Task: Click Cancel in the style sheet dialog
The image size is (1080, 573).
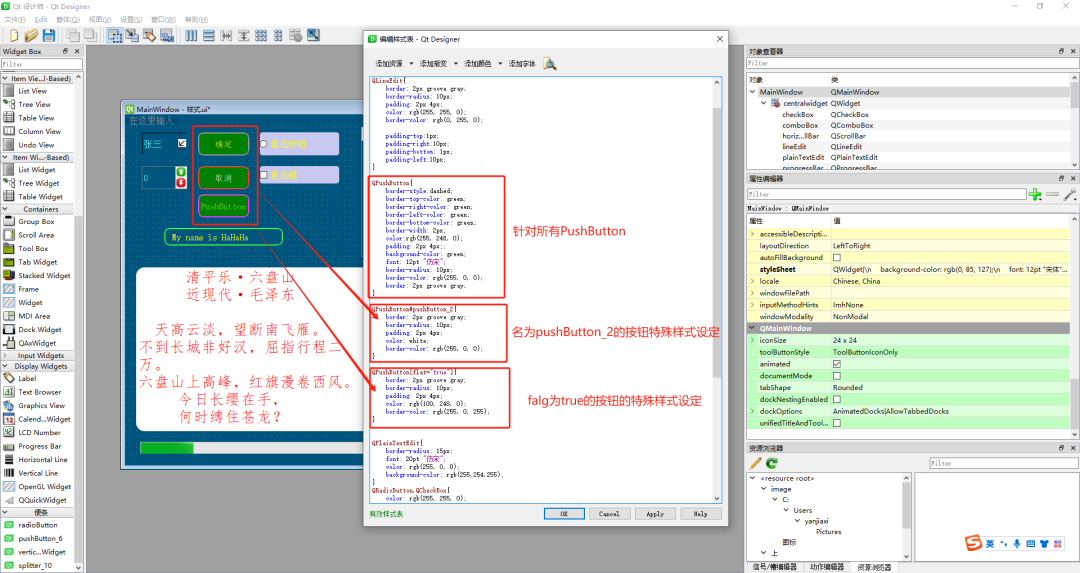Action: tap(609, 514)
